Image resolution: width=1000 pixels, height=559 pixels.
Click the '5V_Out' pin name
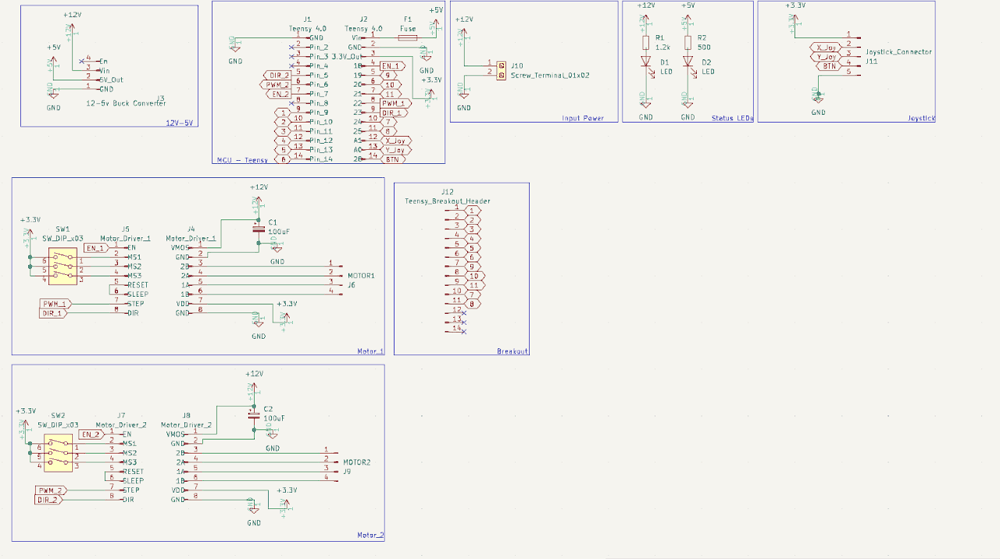112,80
